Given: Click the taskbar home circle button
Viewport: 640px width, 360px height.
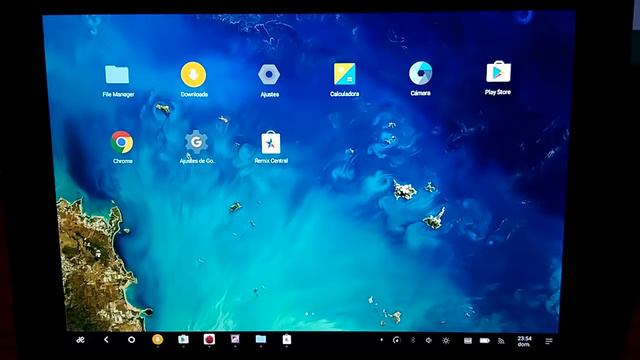Looking at the screenshot, I should click(x=131, y=340).
